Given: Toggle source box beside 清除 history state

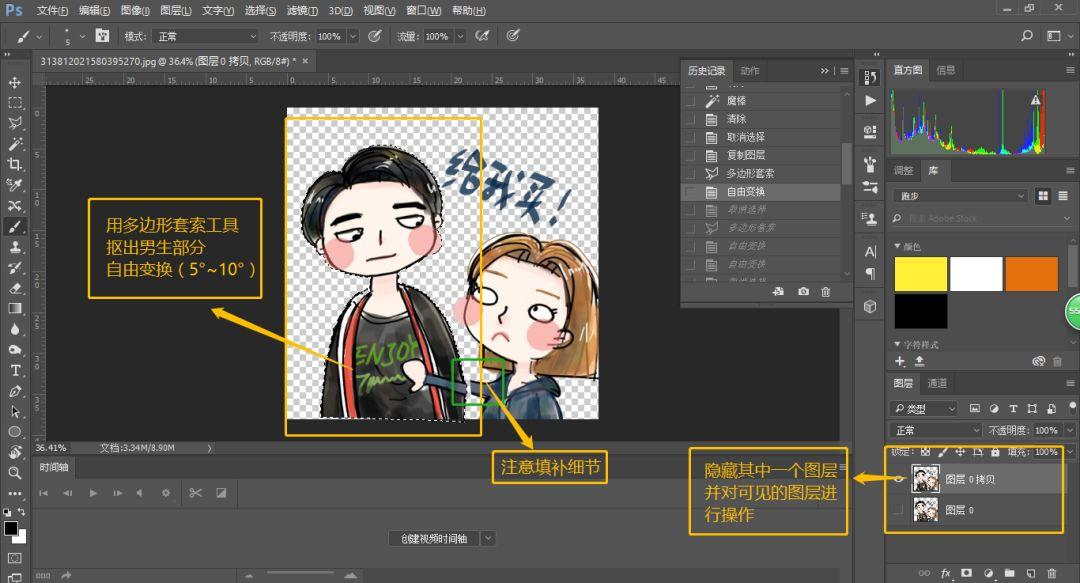Looking at the screenshot, I should [x=689, y=119].
